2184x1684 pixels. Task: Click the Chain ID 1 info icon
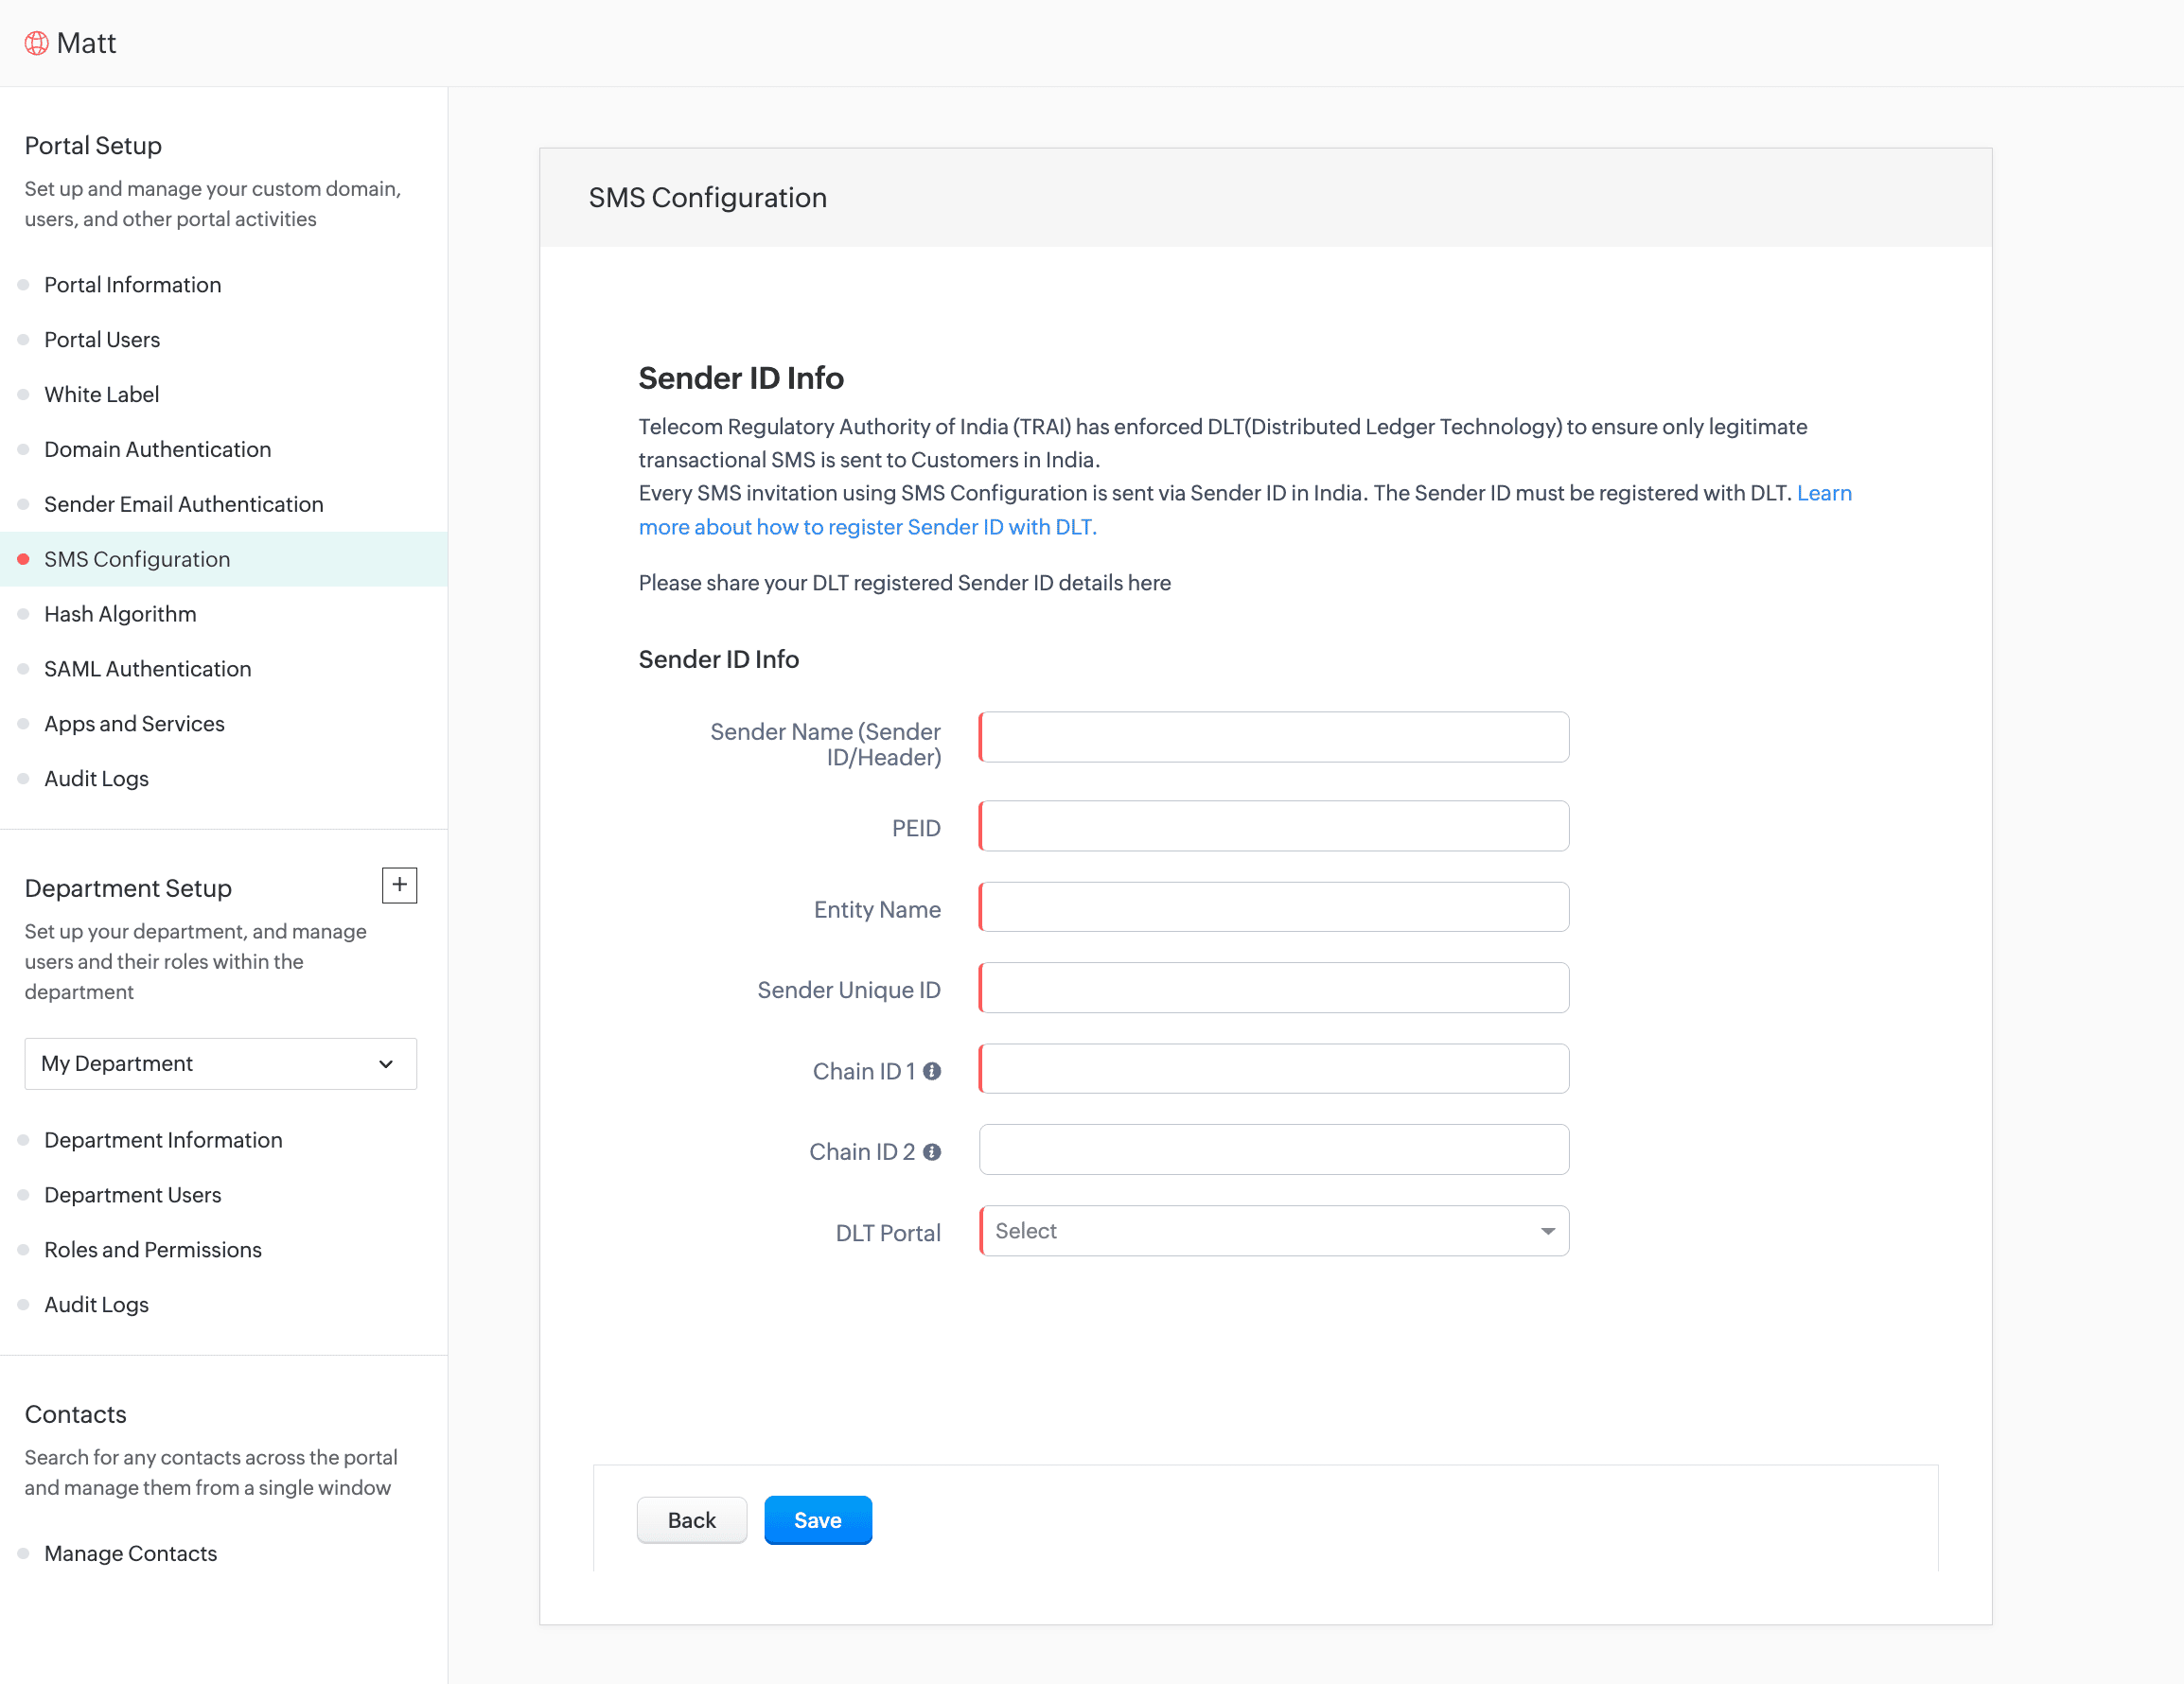932,1071
